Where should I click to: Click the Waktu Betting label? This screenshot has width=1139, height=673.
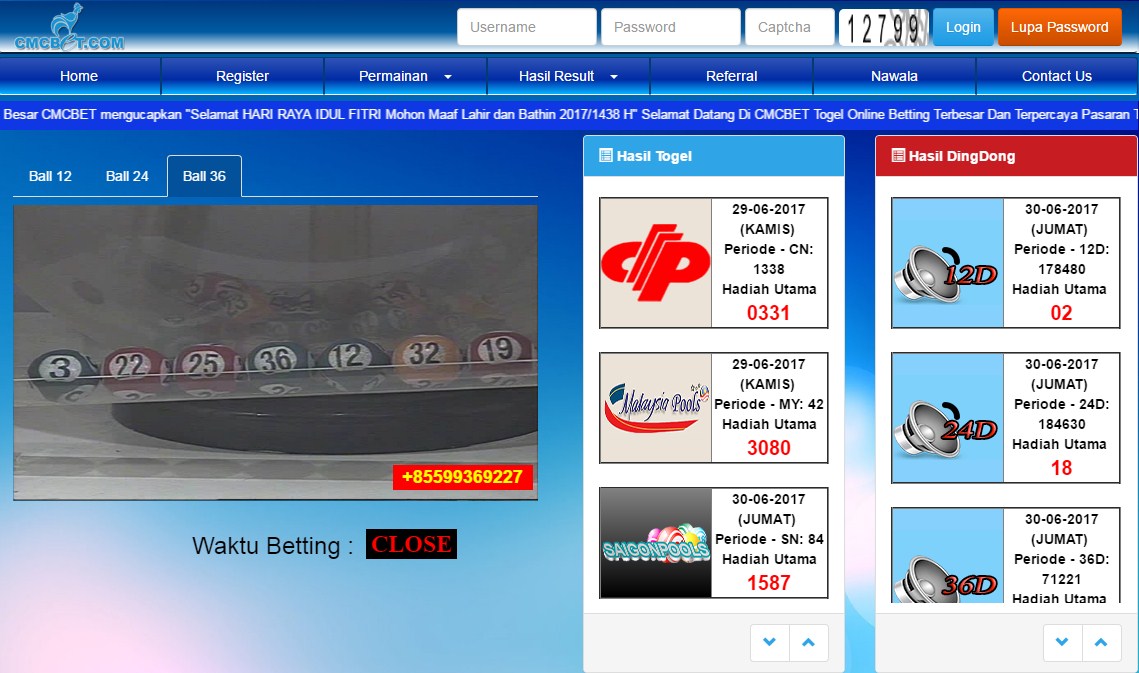(x=272, y=545)
